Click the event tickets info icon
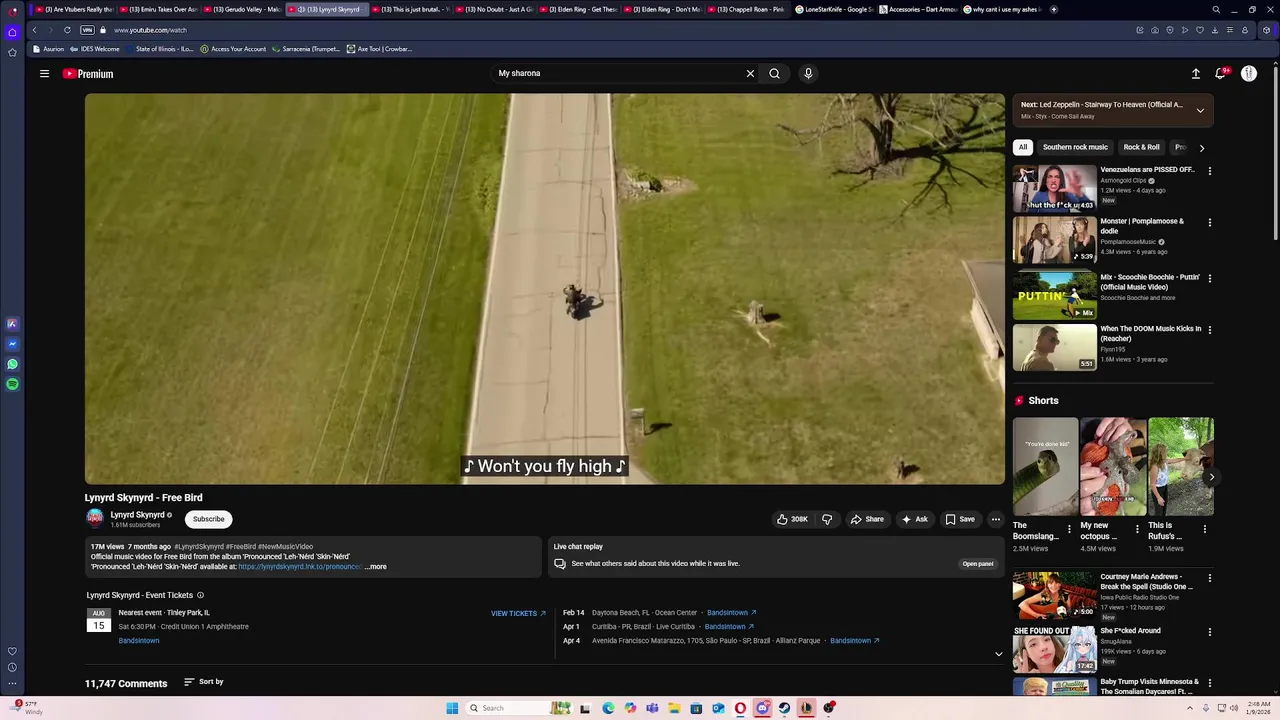The height and width of the screenshot is (720, 1280). point(200,595)
